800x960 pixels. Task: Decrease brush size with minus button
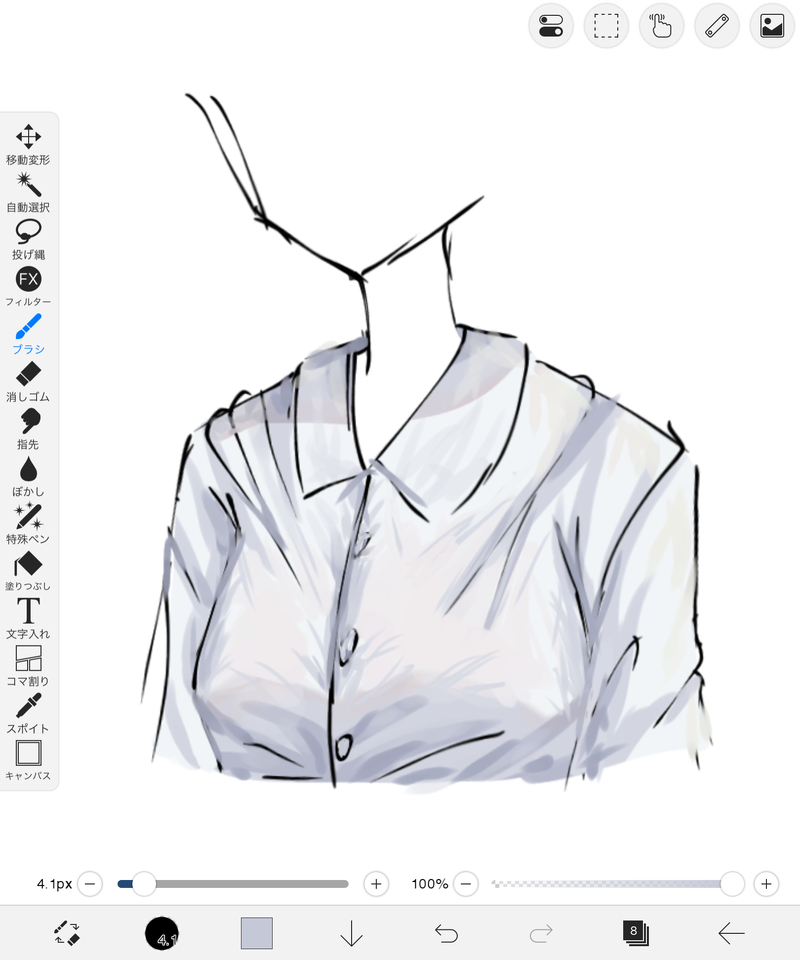click(90, 884)
